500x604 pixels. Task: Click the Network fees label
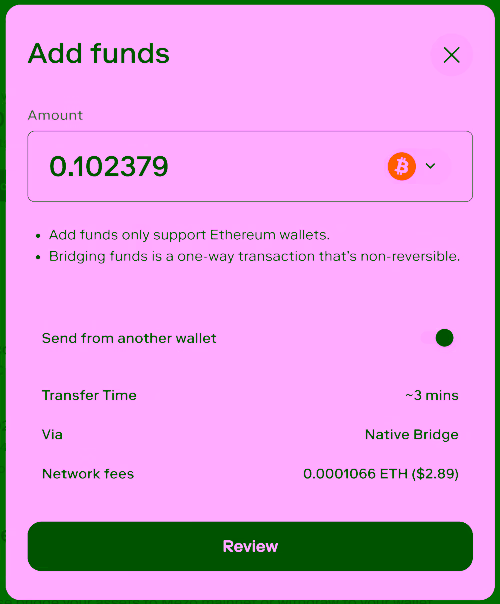coord(88,473)
